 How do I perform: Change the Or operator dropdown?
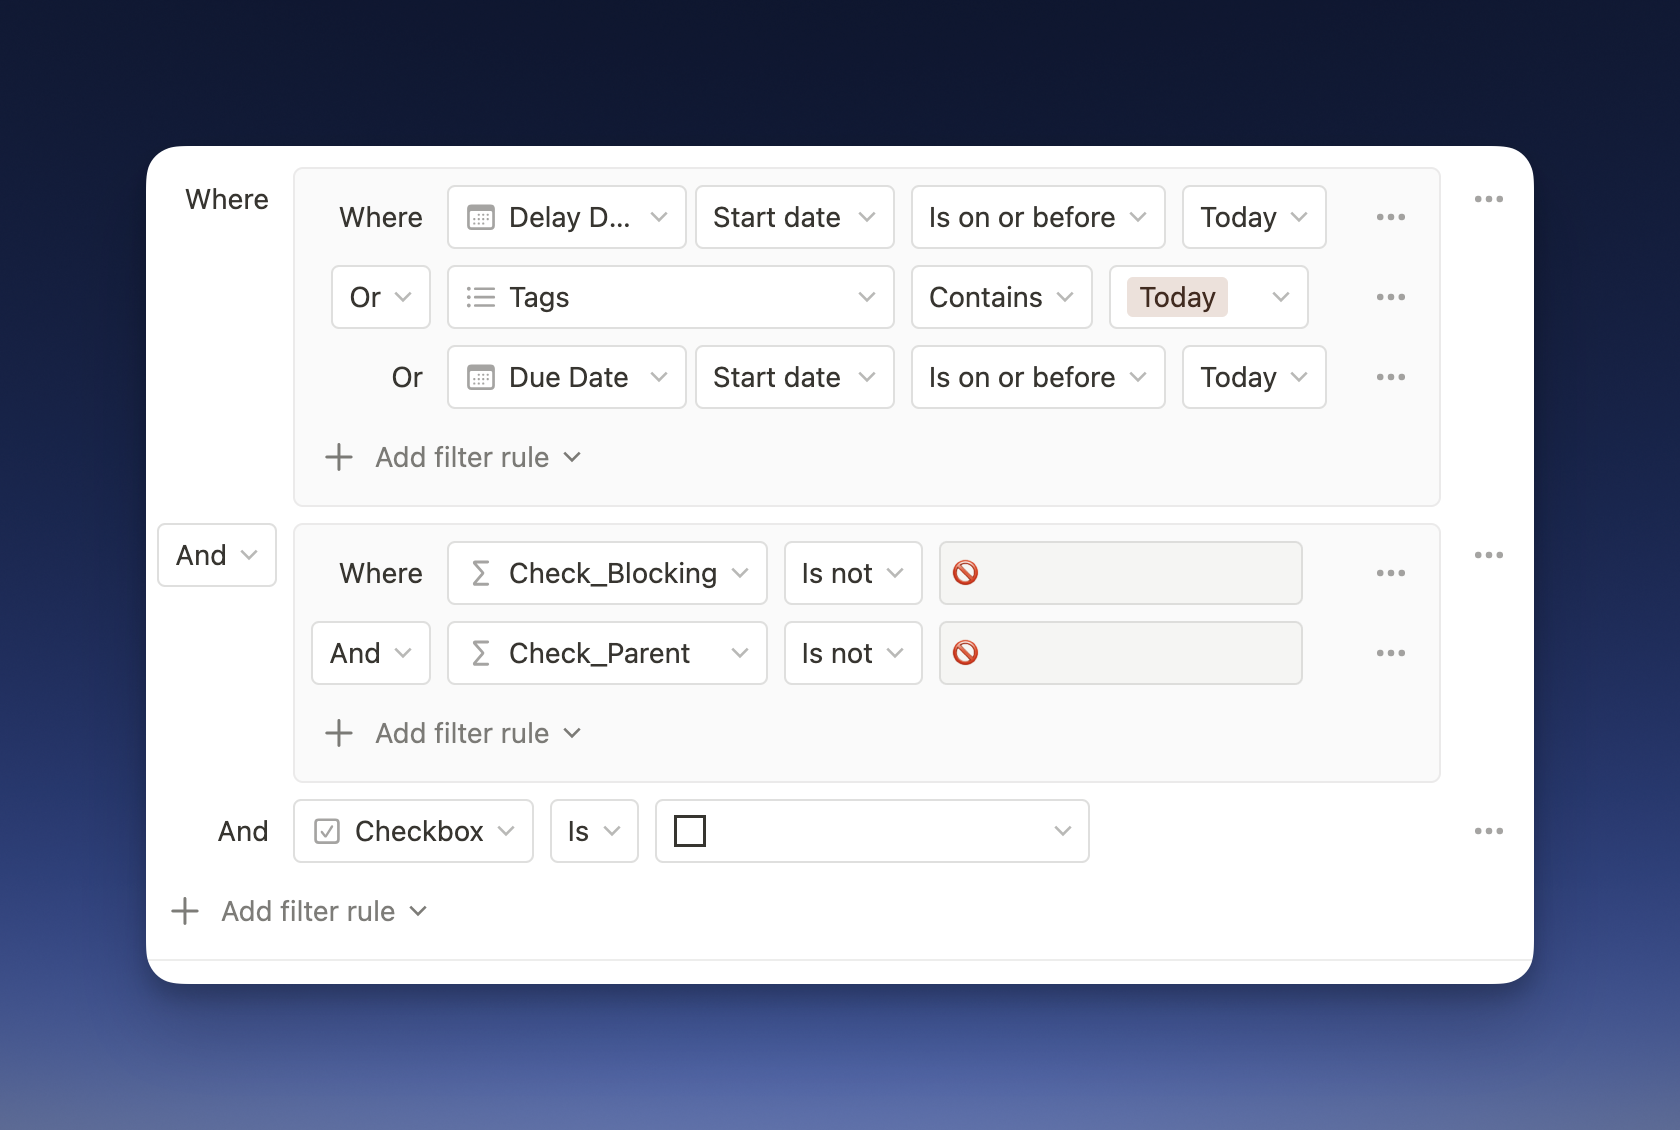(380, 297)
